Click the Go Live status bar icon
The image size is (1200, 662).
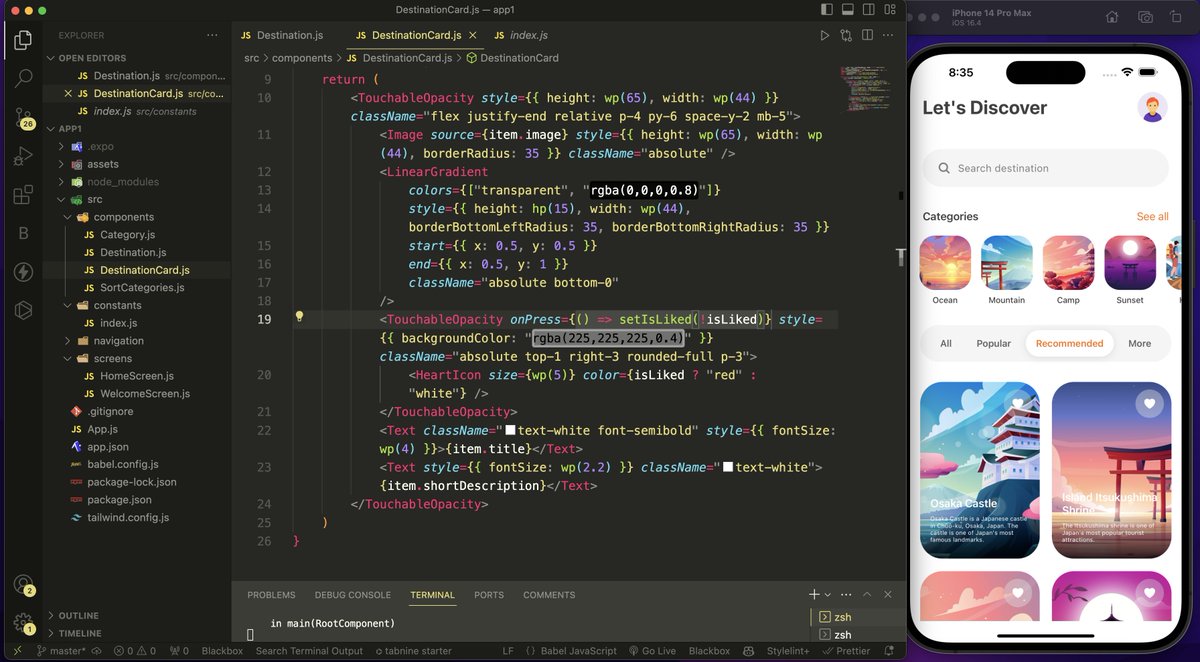[652, 650]
